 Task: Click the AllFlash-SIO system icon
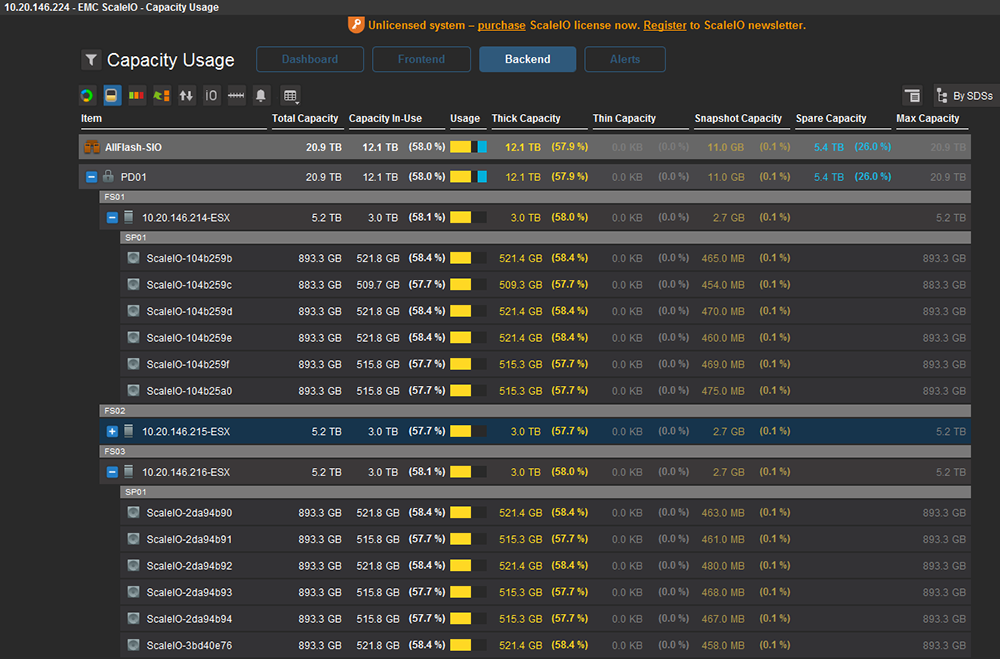click(92, 147)
